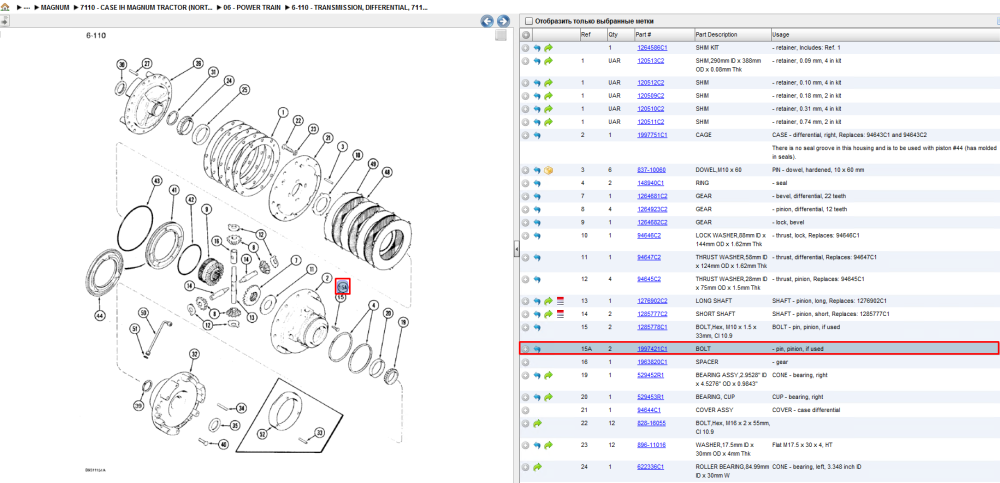This screenshot has height=483, width=1000.
Task: Click blue arrow icon for part 1264681C2
Action: pyautogui.click(x=537, y=197)
